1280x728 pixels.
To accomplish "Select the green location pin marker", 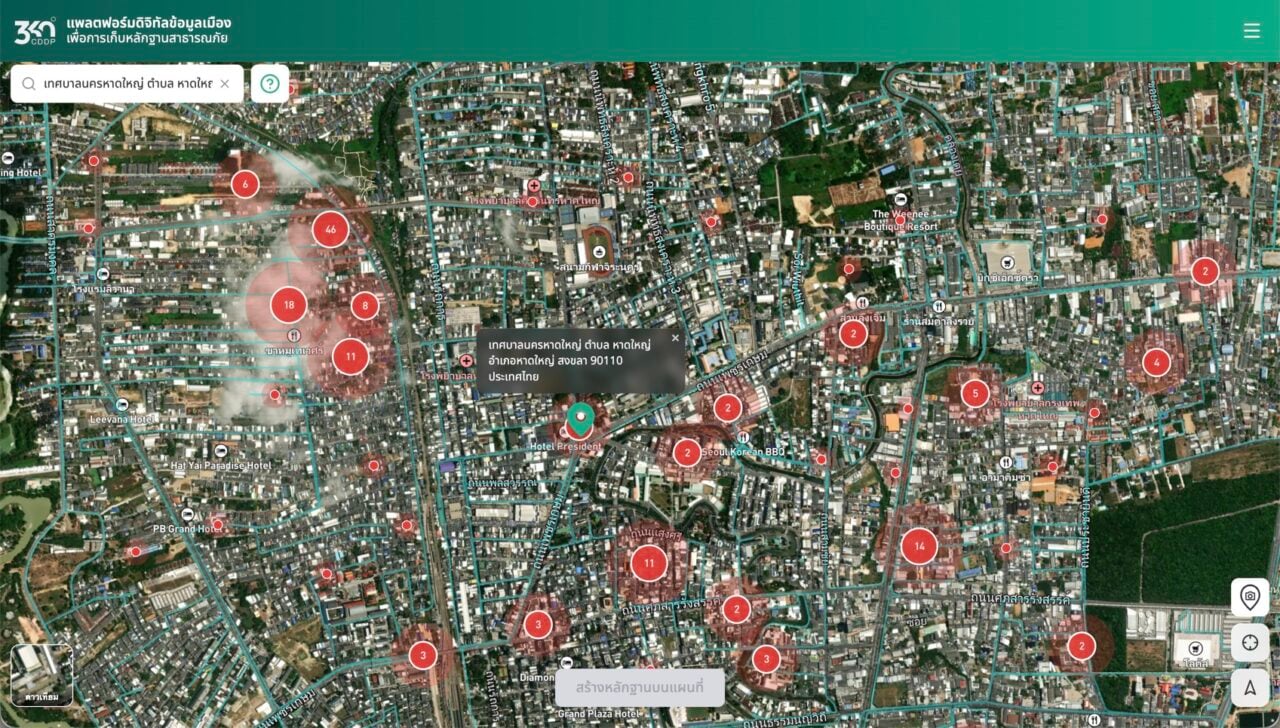I will click(580, 418).
